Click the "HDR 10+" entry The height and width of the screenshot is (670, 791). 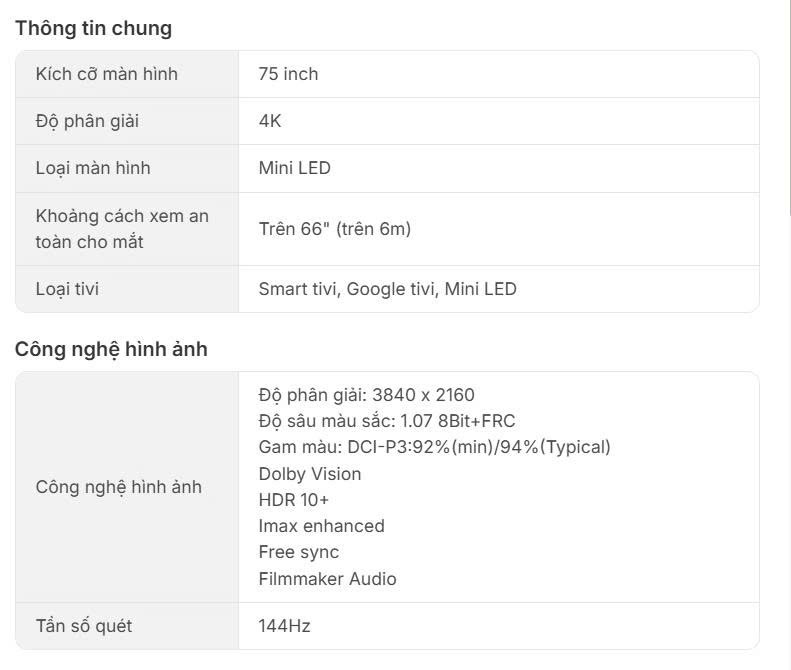pyautogui.click(x=293, y=500)
